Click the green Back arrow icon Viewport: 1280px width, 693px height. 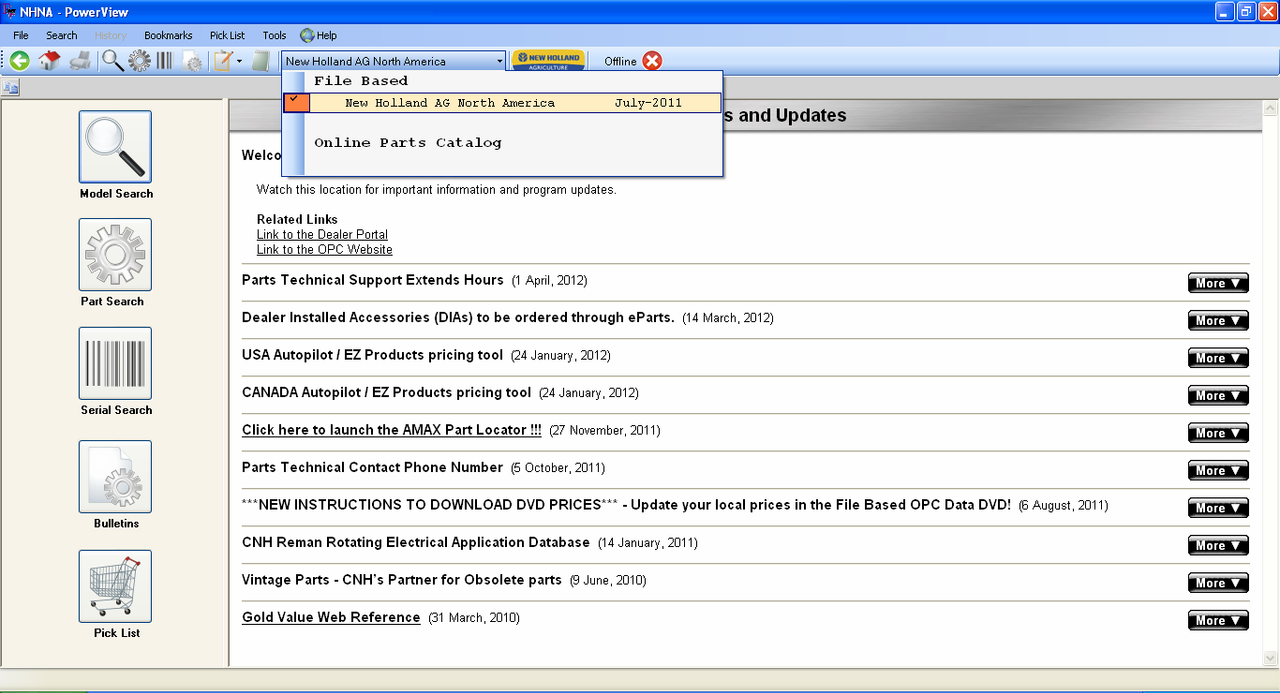tap(20, 61)
